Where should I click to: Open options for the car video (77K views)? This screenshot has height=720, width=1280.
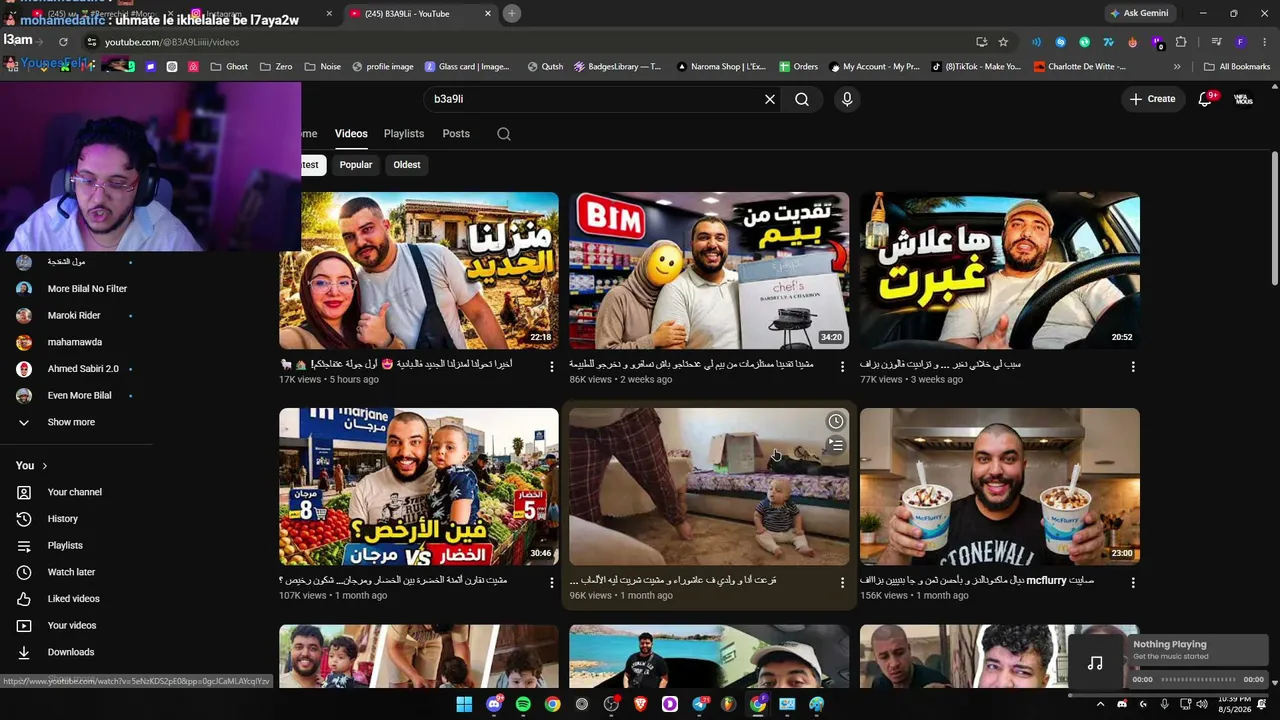[x=1133, y=367]
